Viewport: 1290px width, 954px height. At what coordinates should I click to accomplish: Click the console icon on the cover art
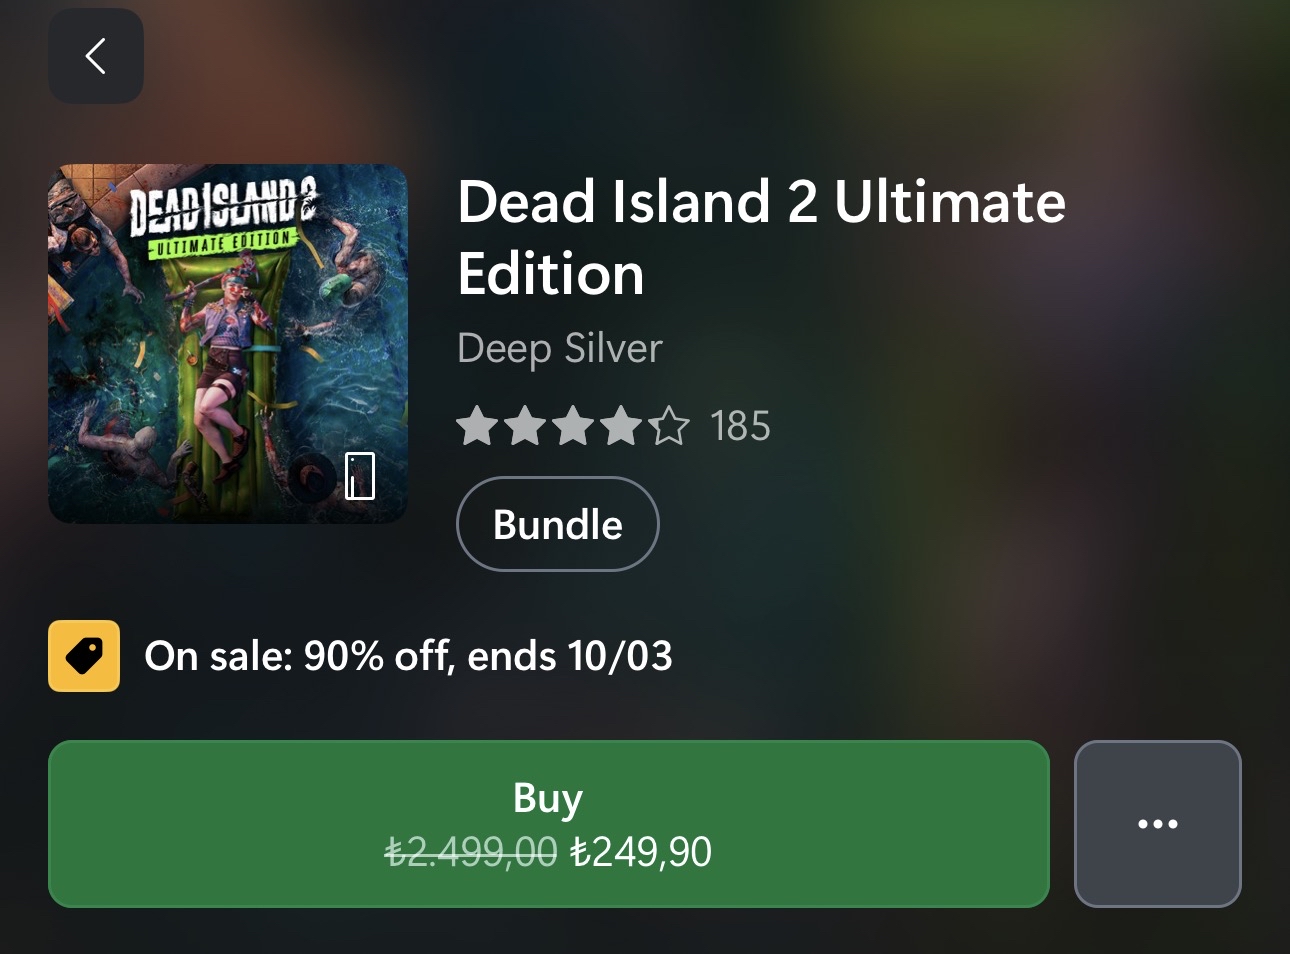[x=360, y=476]
